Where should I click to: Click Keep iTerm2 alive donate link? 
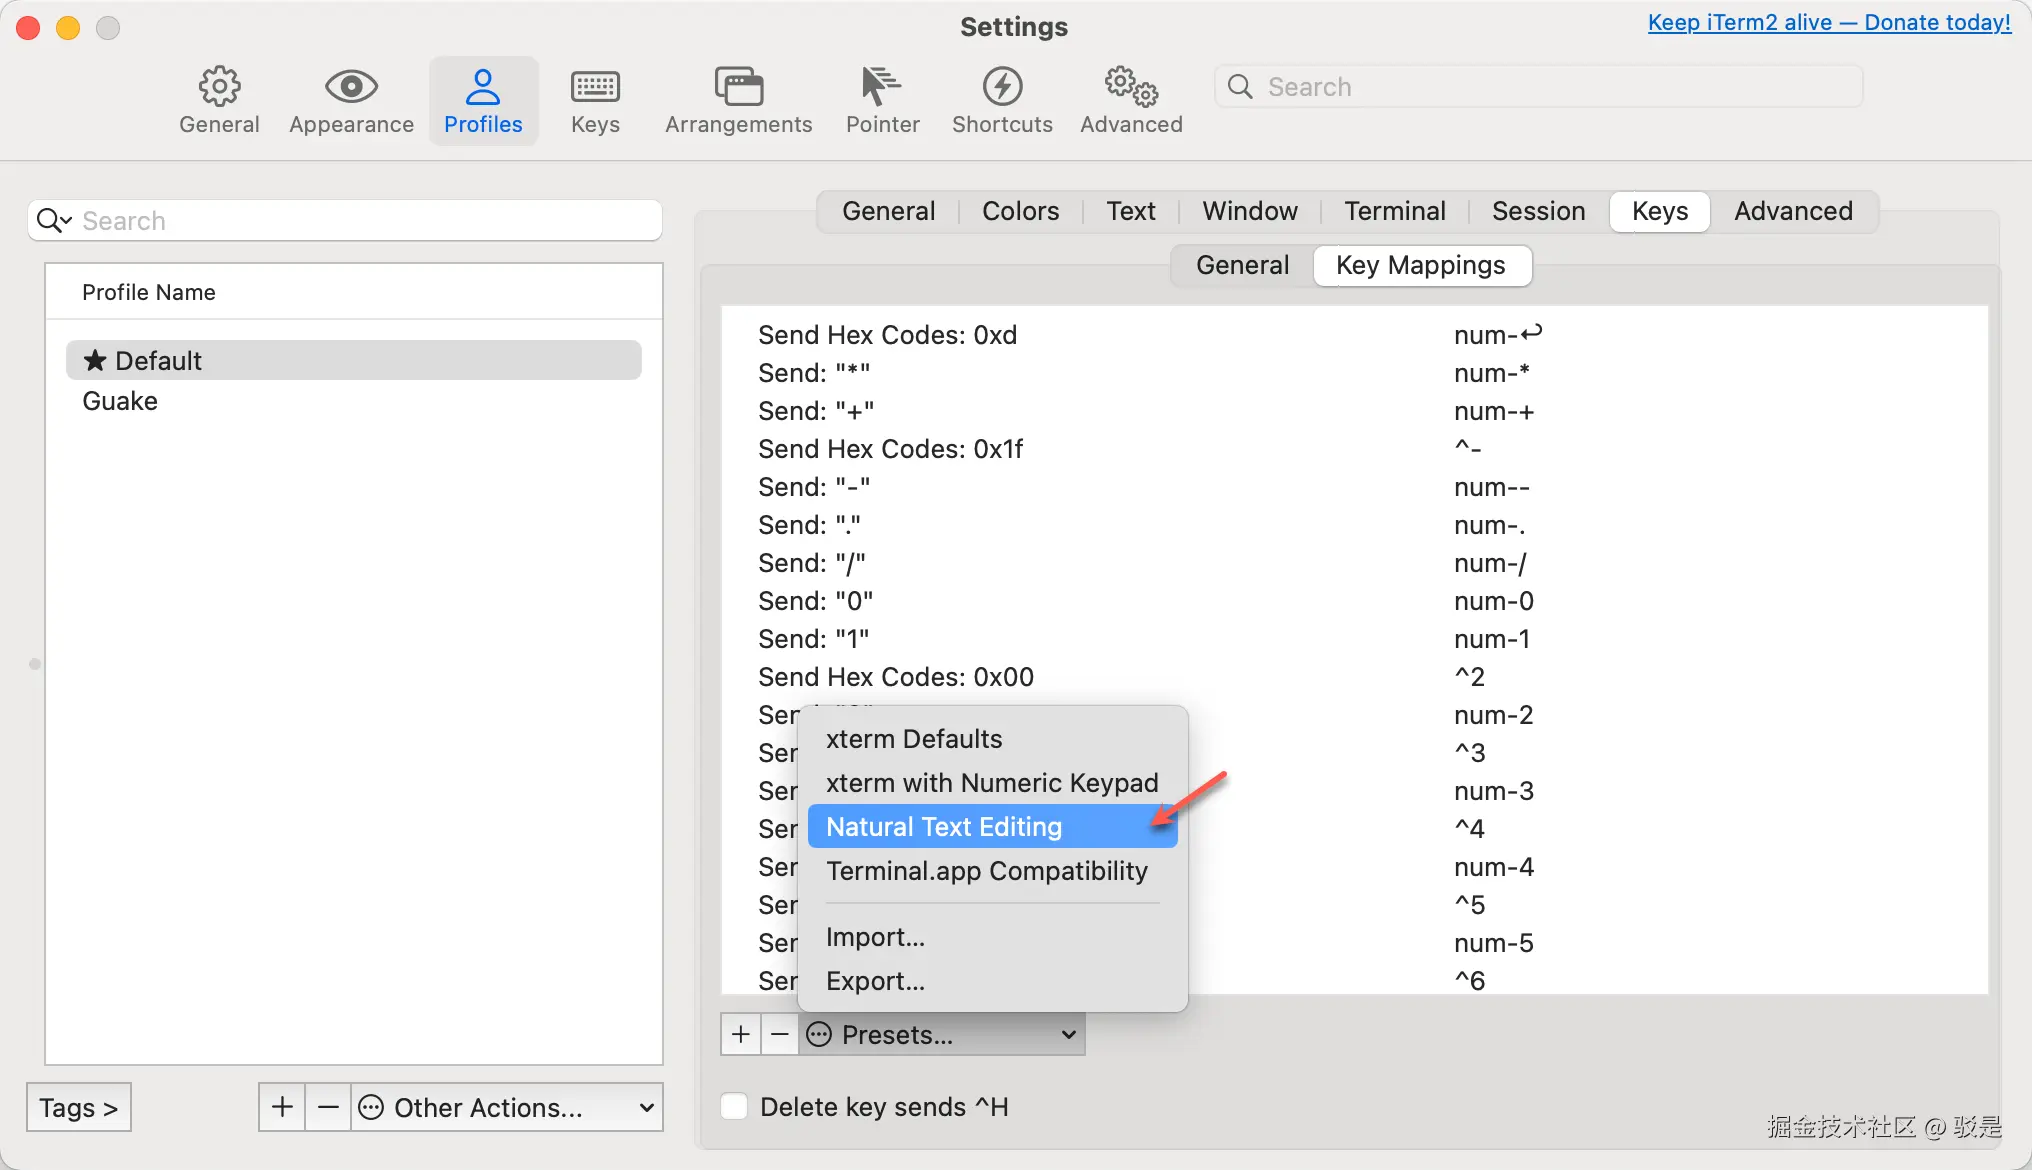coord(1828,22)
